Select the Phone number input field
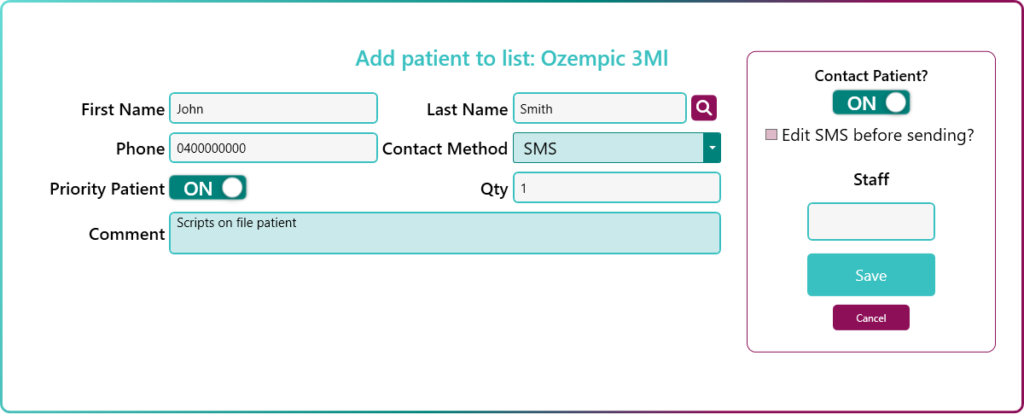The height and width of the screenshot is (414, 1024). (x=273, y=148)
